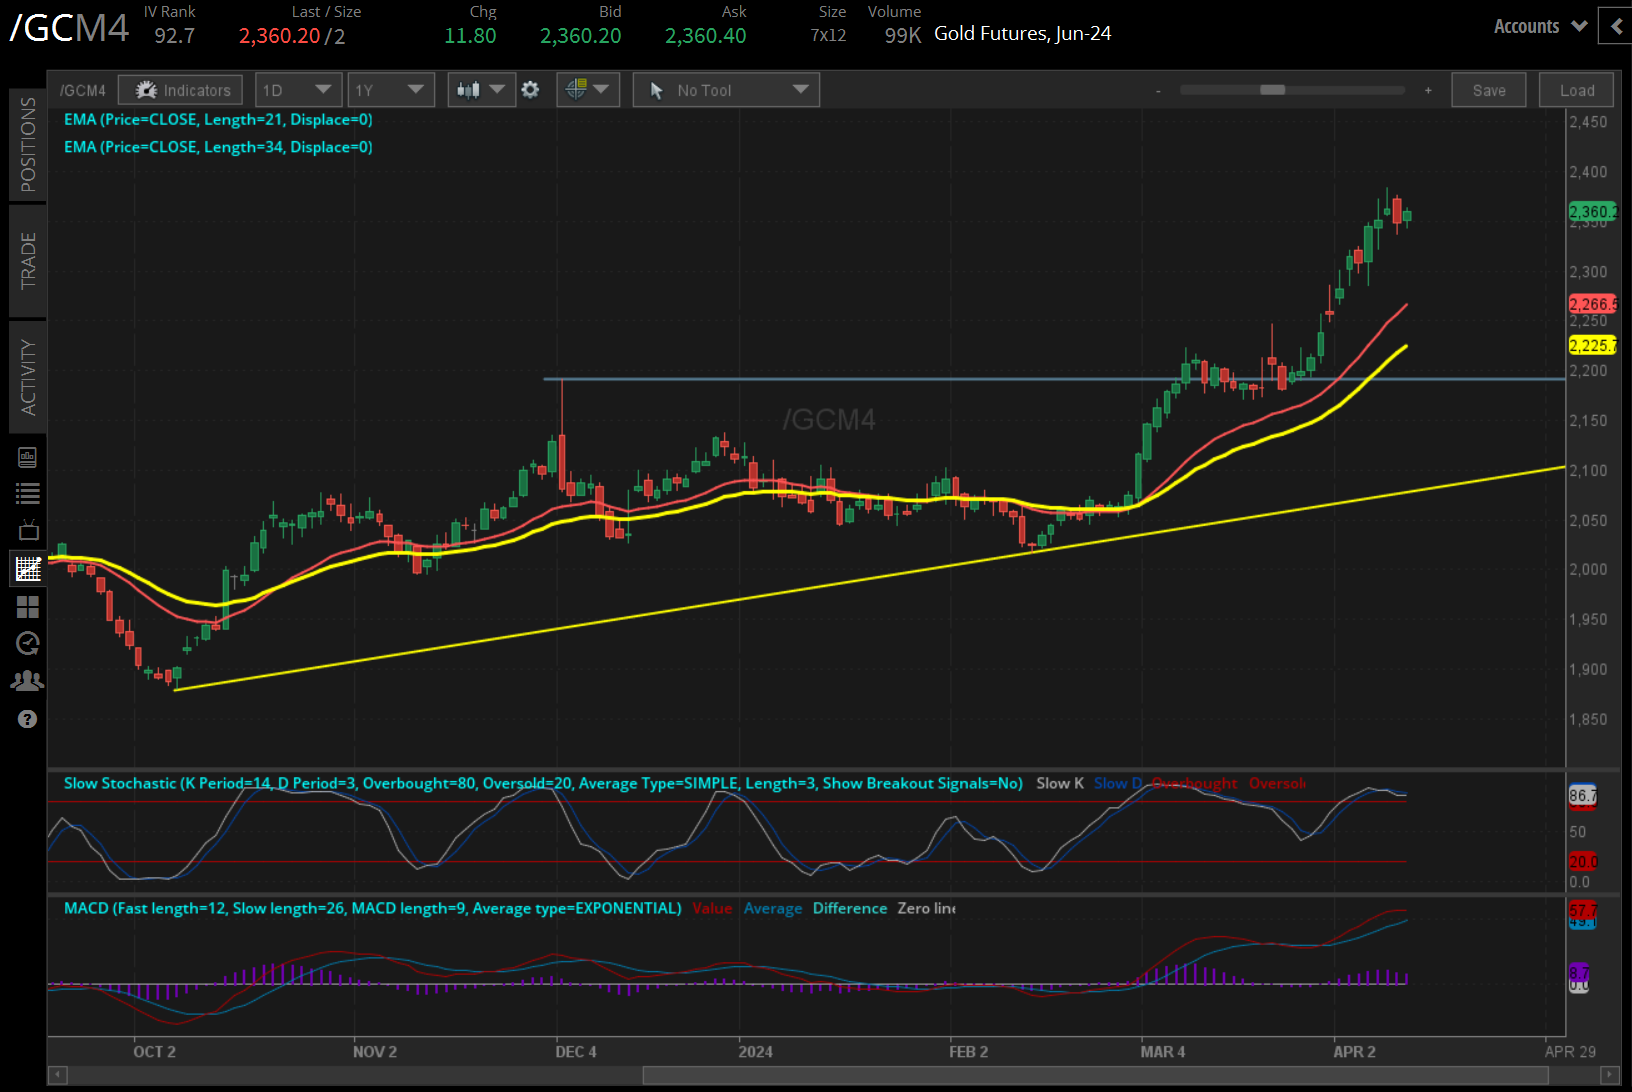1632x1092 pixels.
Task: Open the TV media icon in sidebar
Action: [x=27, y=530]
